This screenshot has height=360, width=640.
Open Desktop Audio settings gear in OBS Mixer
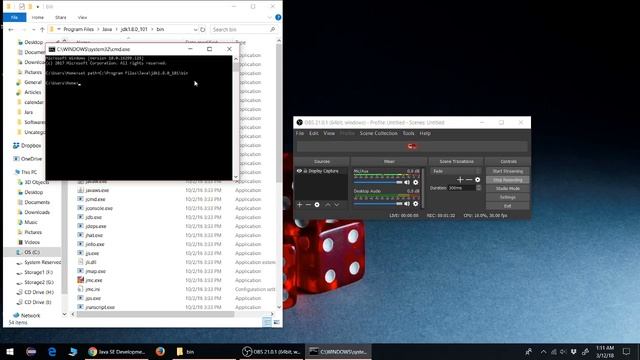416,203
